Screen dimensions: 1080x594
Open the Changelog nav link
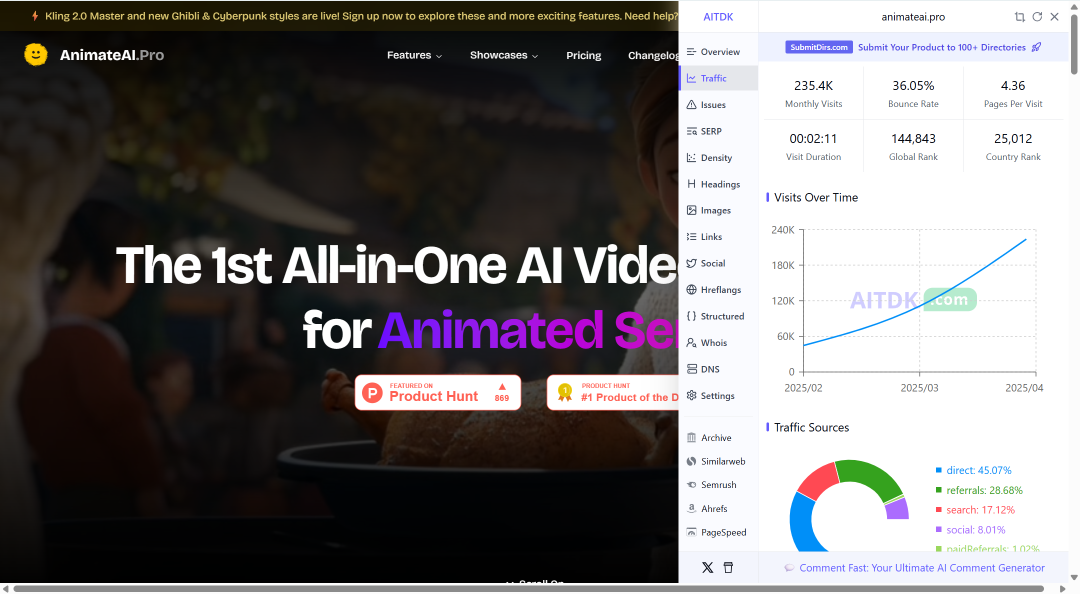pos(653,55)
